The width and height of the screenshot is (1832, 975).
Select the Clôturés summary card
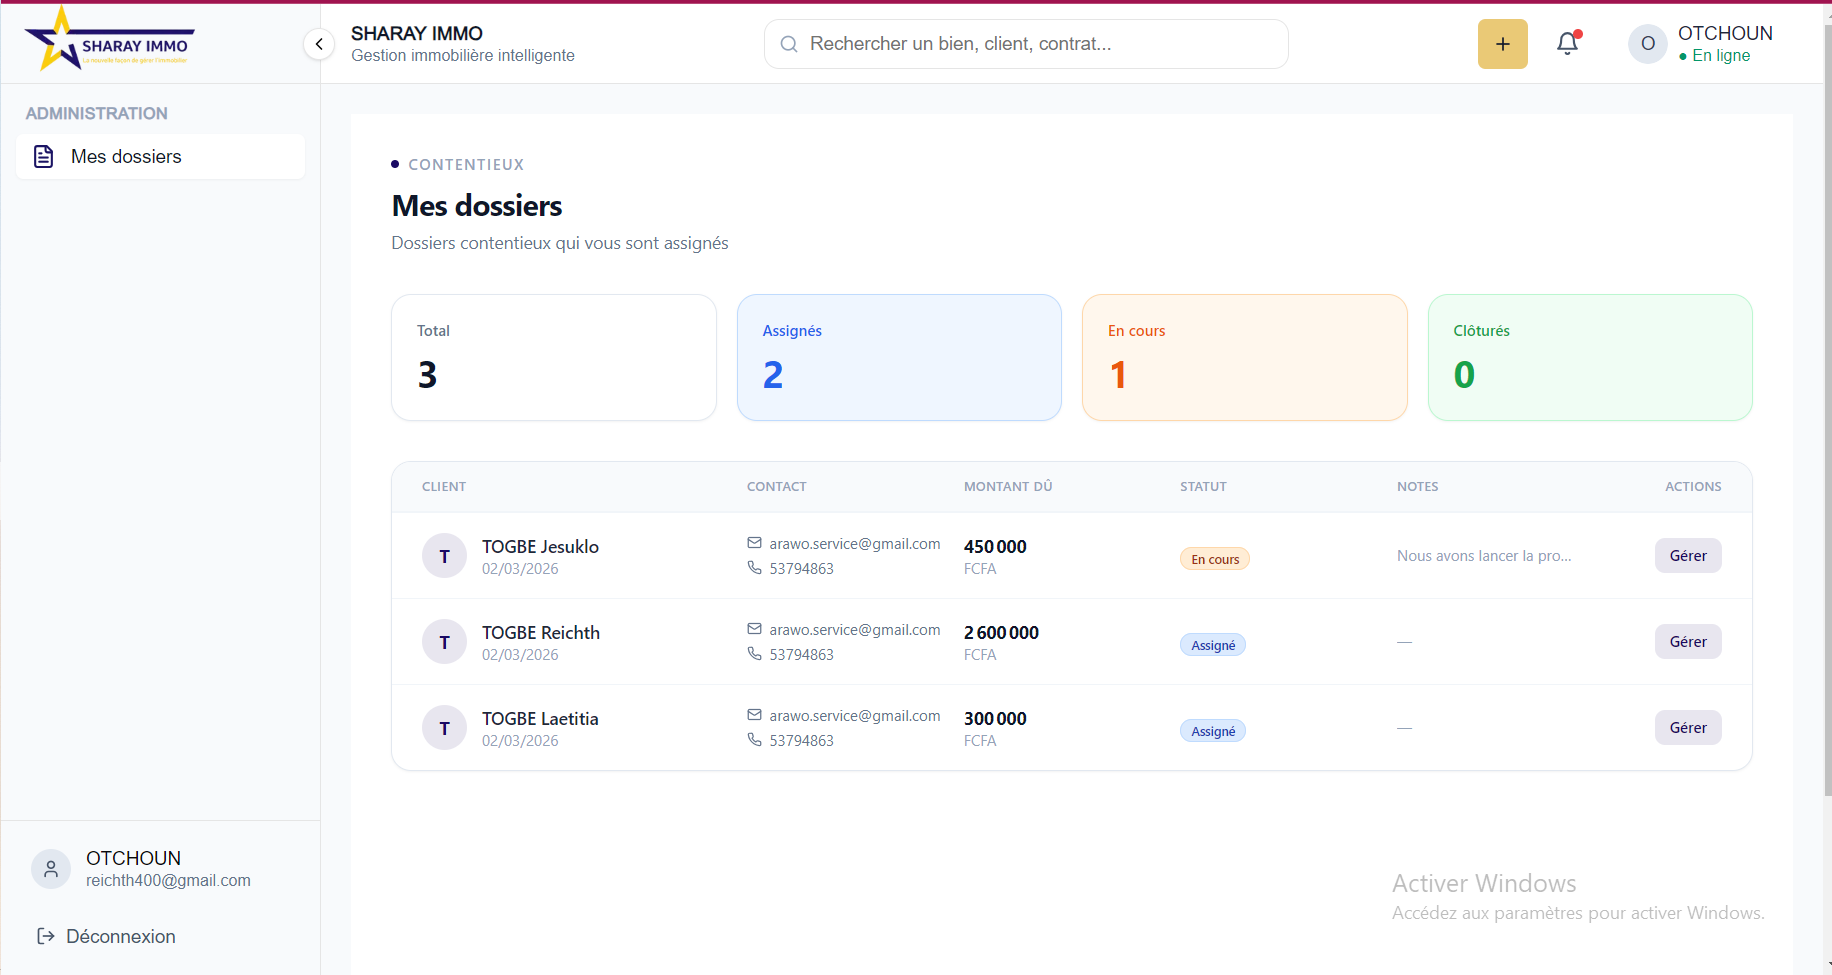(x=1589, y=357)
